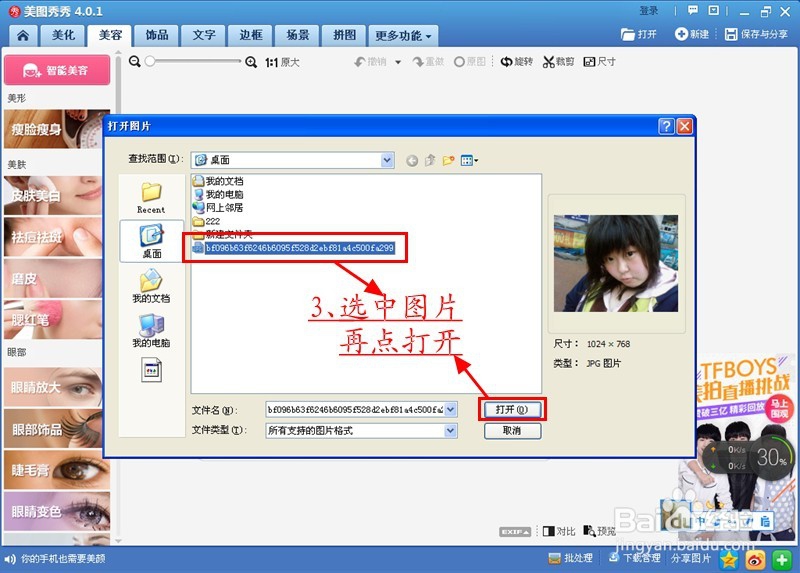Screen dimensions: 800x573
Task: Expand the 文件名 dropdown arrow
Action: point(451,409)
